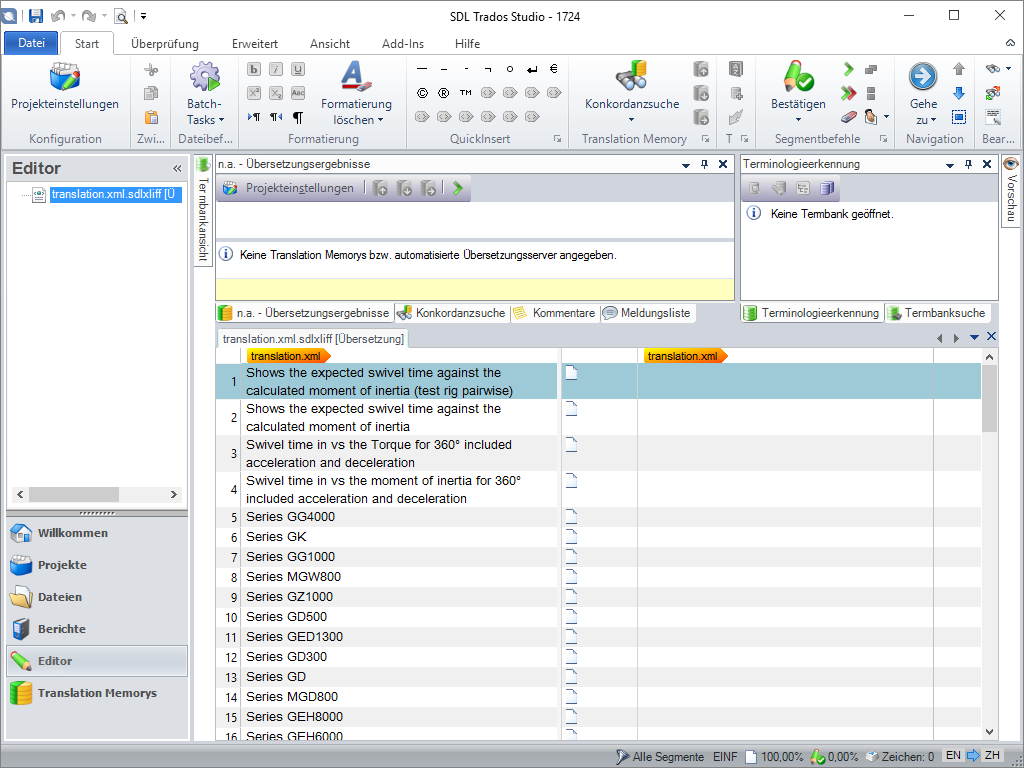Viewport: 1024px width, 768px height.
Task: Expand the Segmentbefehle group dialog launcher
Action: click(883, 138)
